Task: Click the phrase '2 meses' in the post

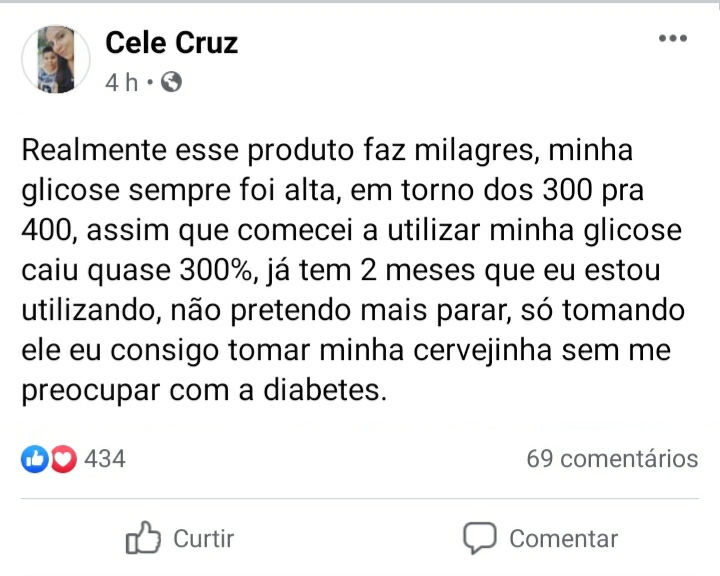Action: [x=418, y=271]
